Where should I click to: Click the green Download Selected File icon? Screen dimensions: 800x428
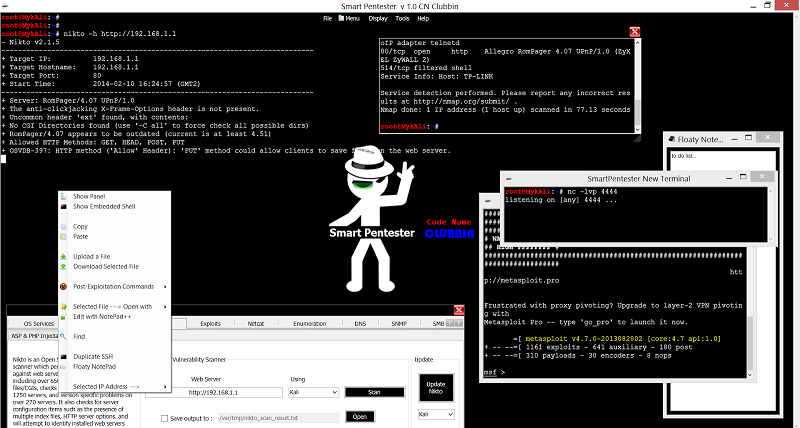click(63, 267)
